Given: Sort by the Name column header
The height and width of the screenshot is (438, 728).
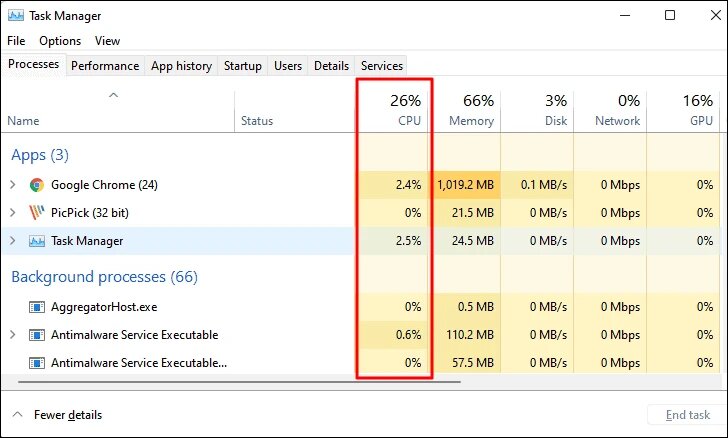Looking at the screenshot, I should pyautogui.click(x=118, y=111).
